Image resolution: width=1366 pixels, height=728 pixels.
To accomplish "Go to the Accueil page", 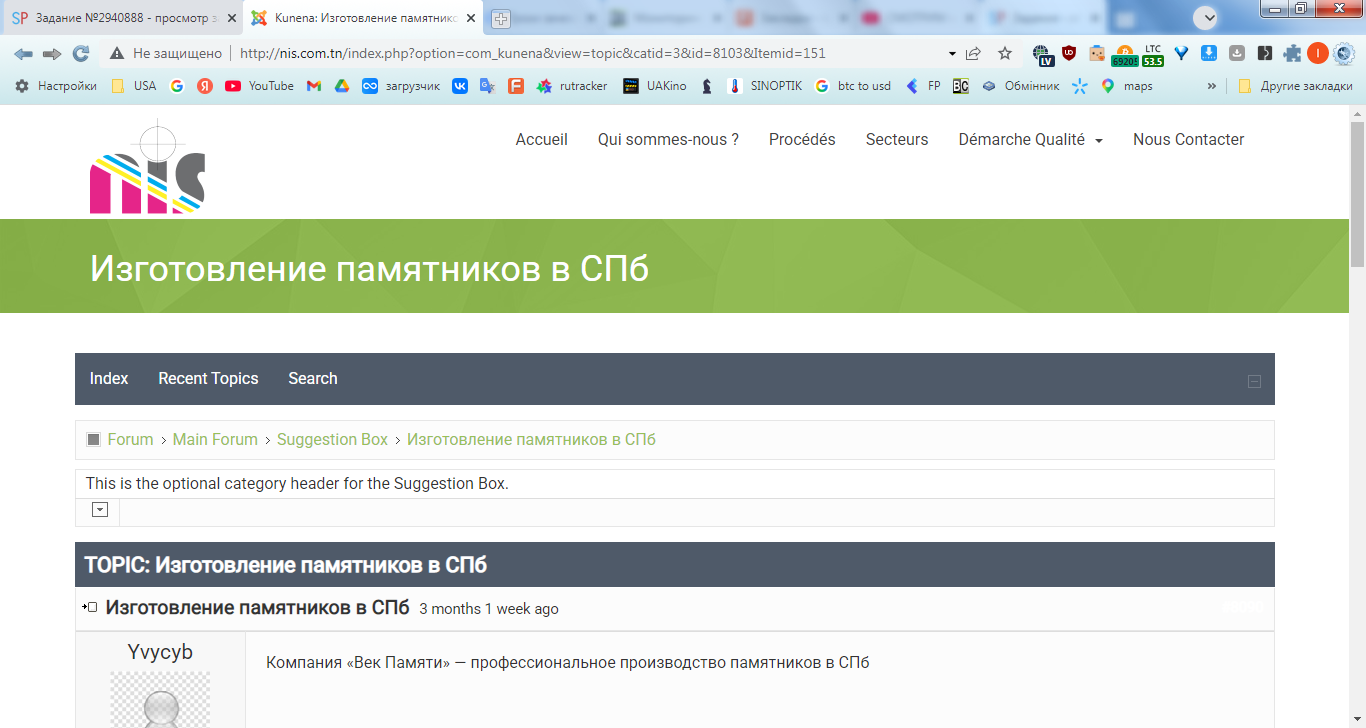I will (542, 140).
